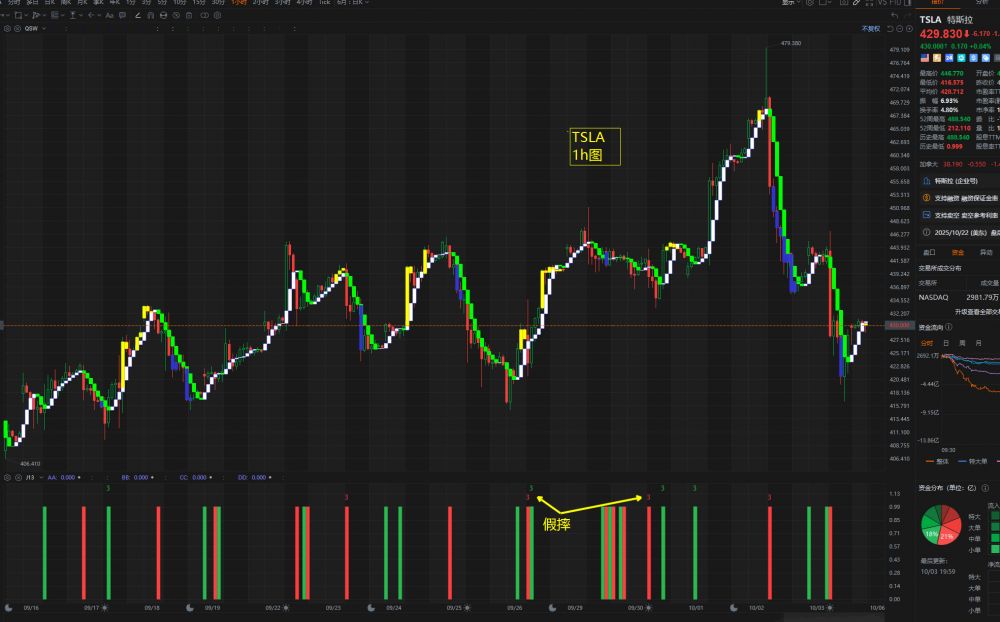The image size is (1000, 622).
Task: Switch to the 盘口 tab
Action: point(929,253)
